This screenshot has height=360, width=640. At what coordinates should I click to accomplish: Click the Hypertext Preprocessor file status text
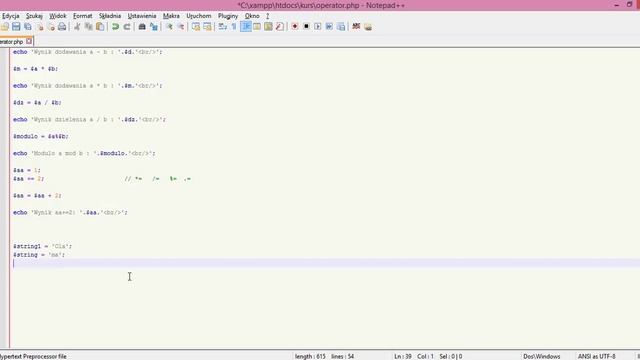(x=33, y=356)
